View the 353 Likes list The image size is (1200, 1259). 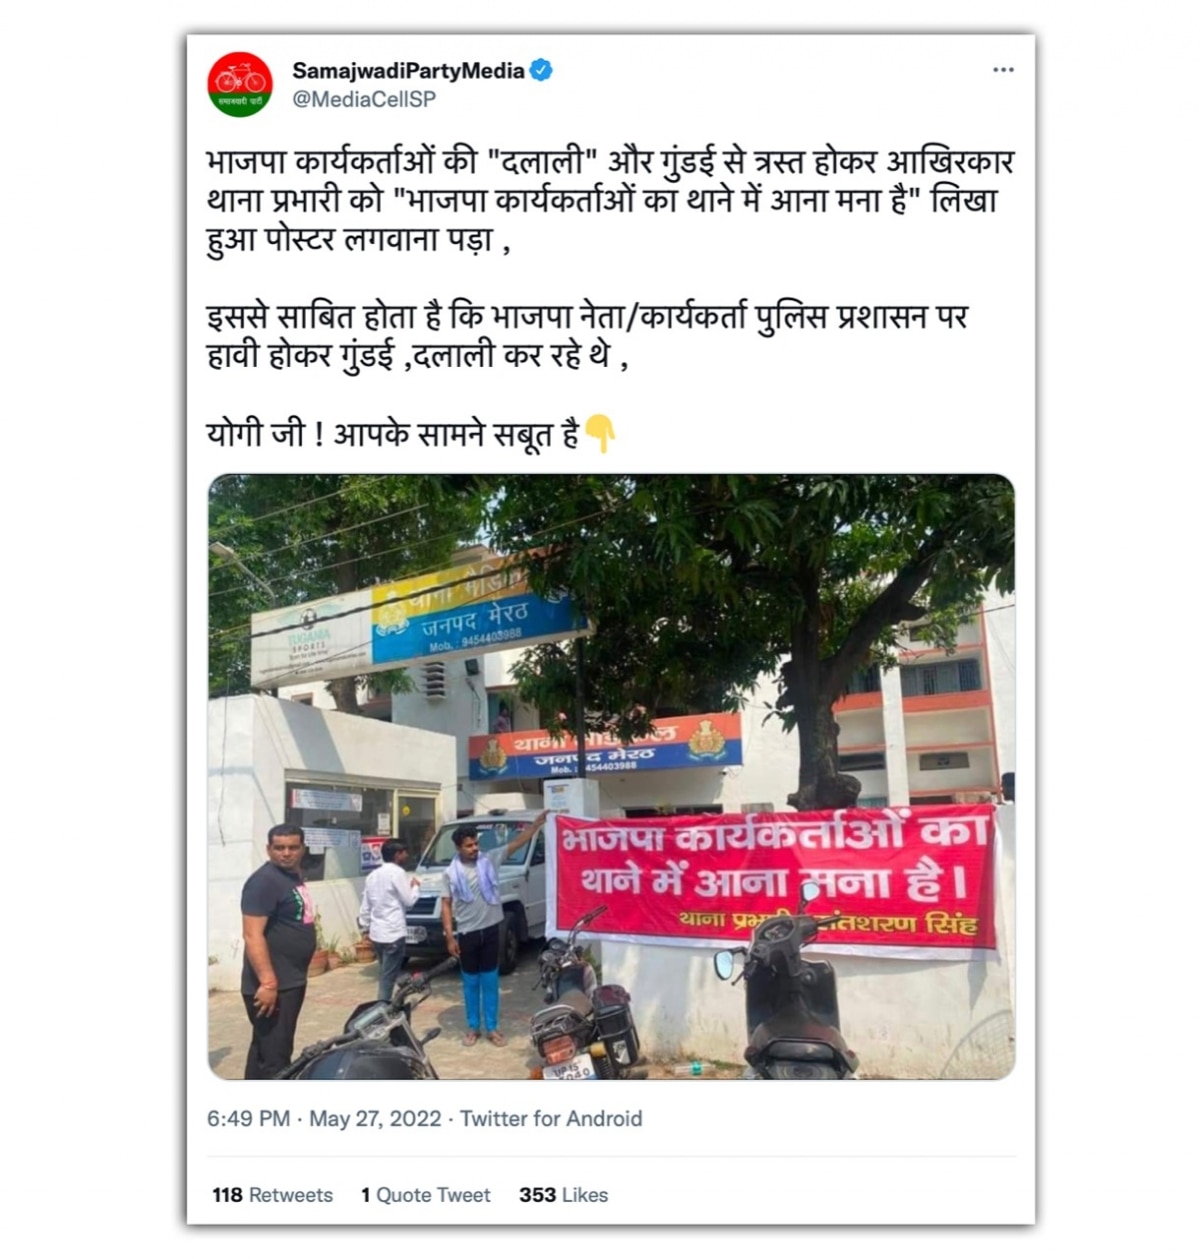[x=563, y=1195]
